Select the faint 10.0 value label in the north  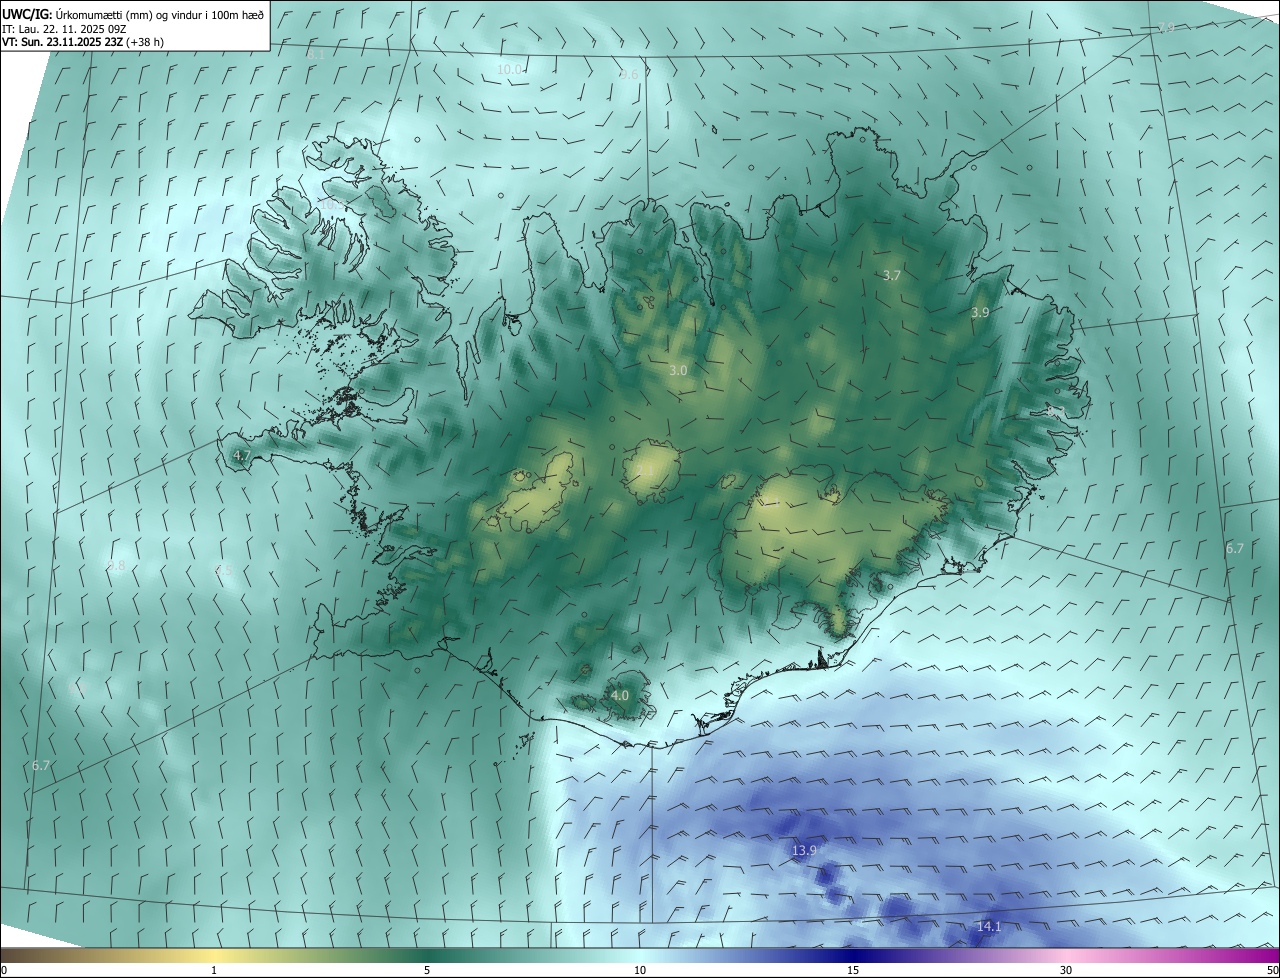pyautogui.click(x=510, y=69)
